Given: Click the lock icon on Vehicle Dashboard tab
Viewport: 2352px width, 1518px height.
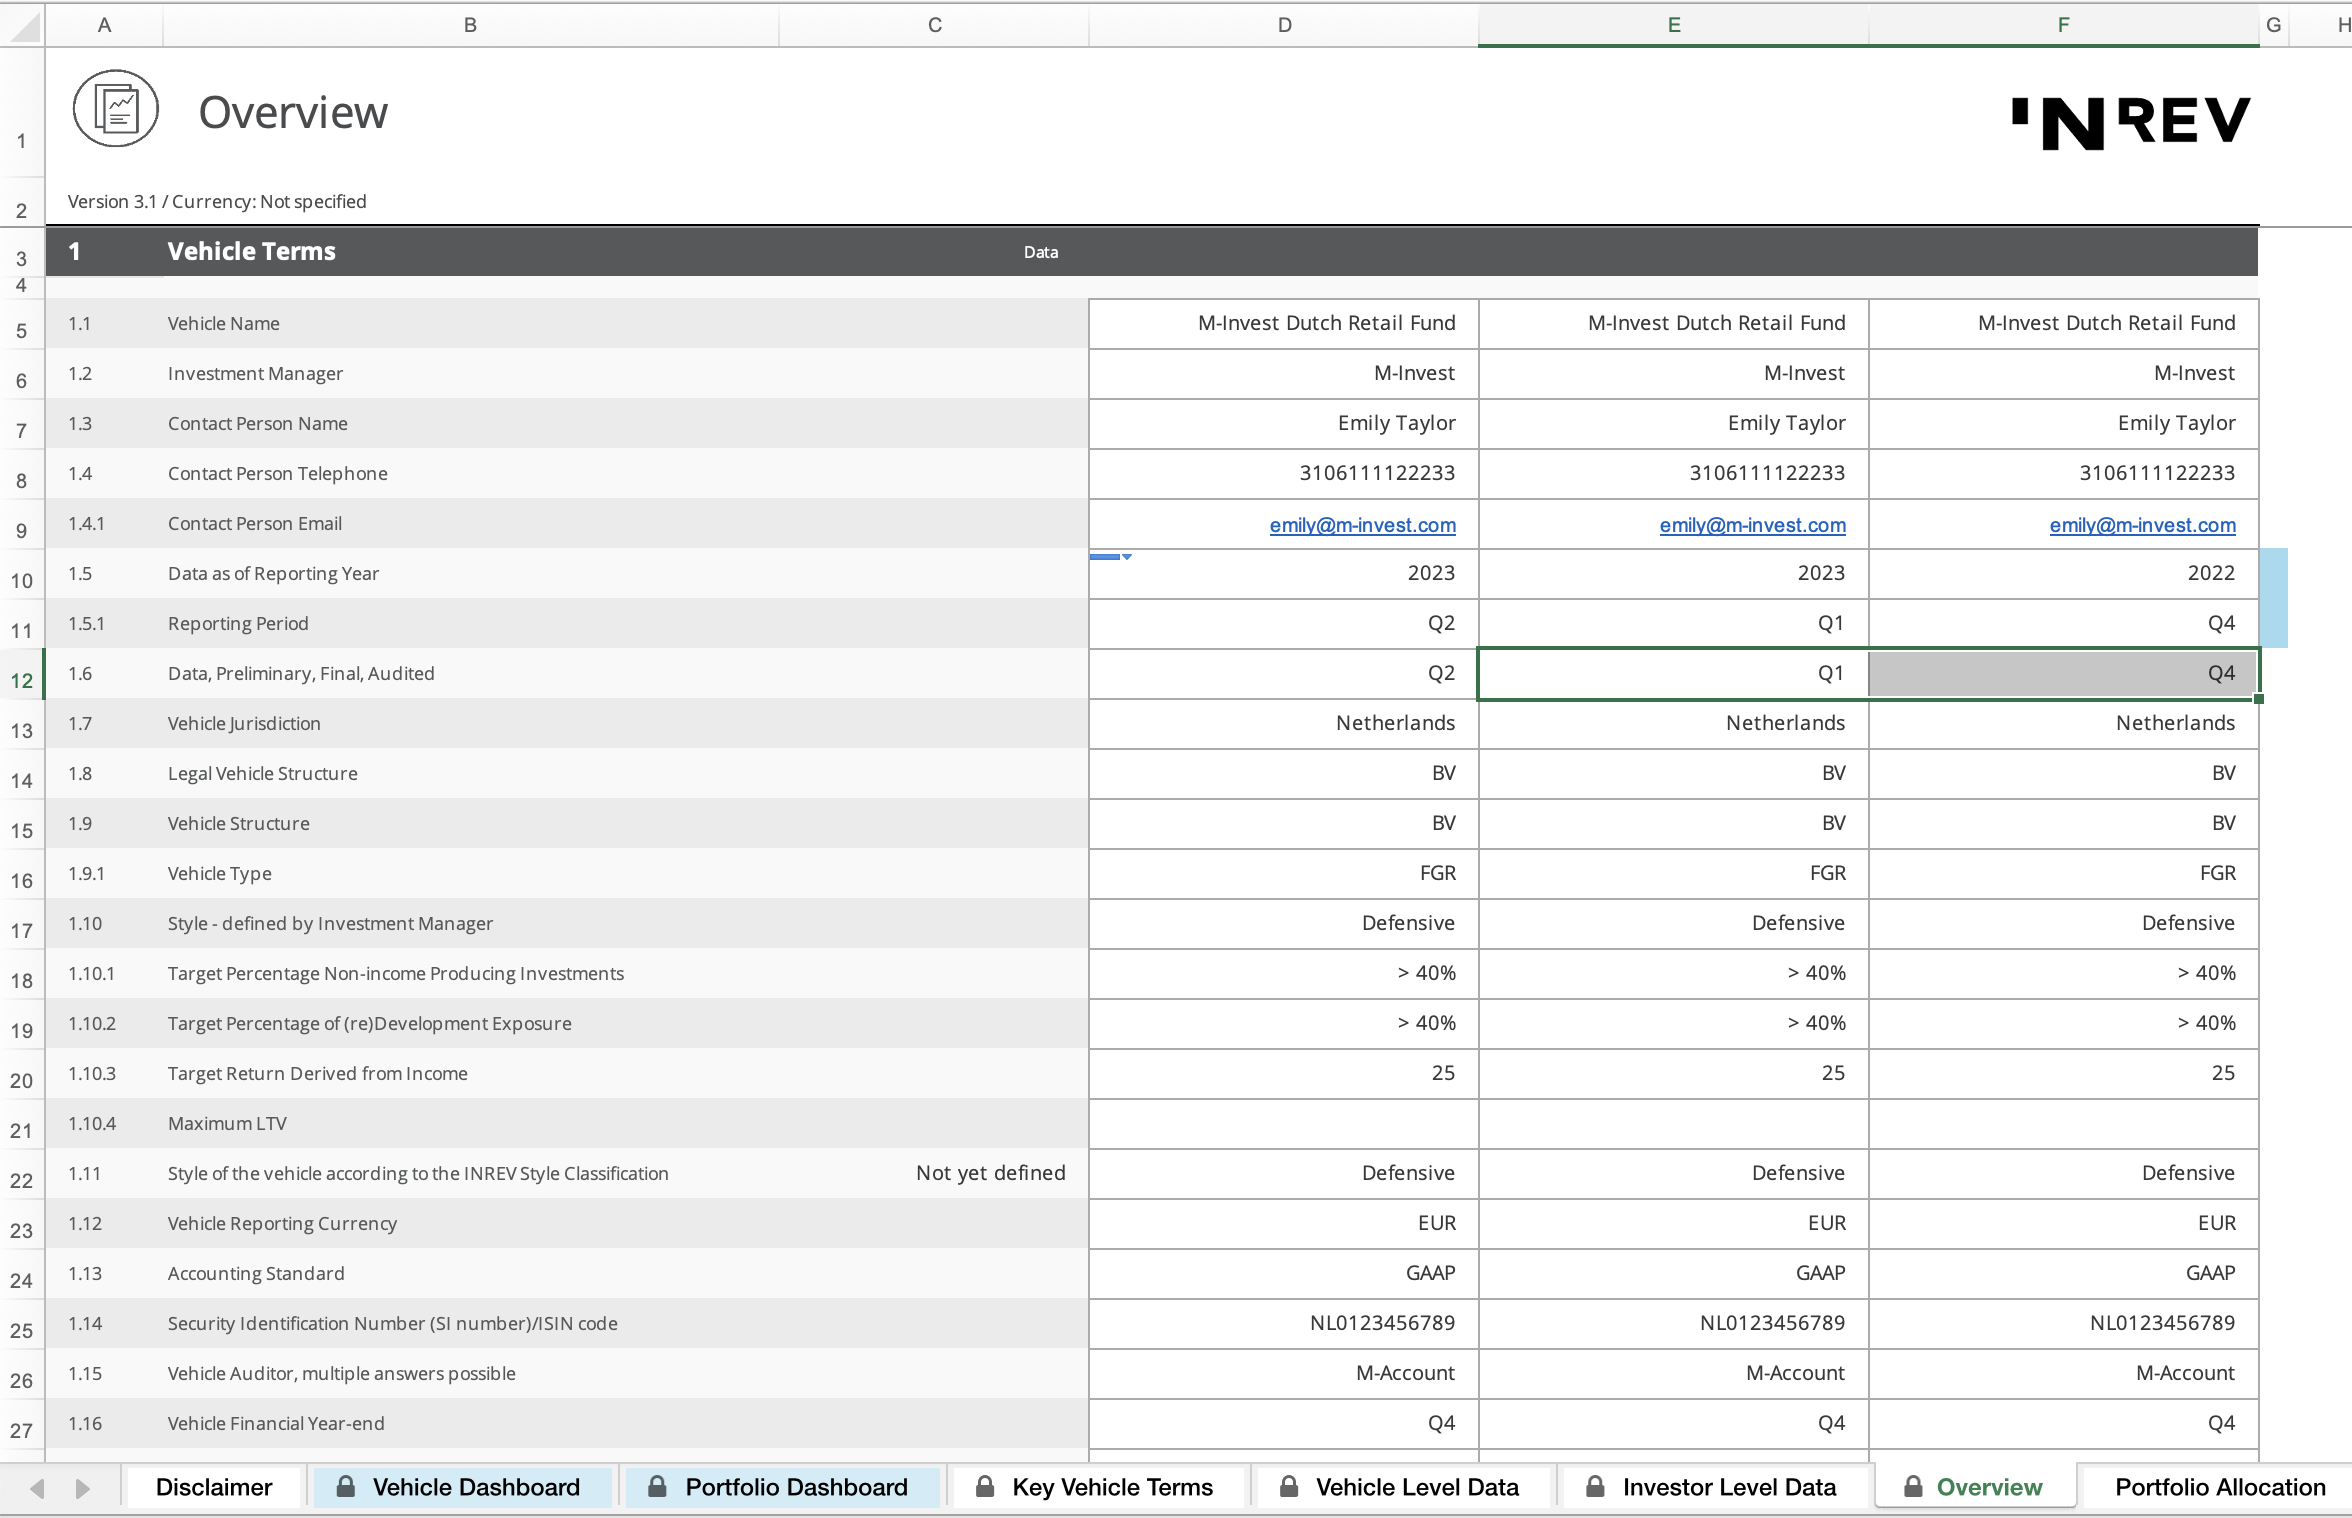Looking at the screenshot, I should tap(345, 1487).
